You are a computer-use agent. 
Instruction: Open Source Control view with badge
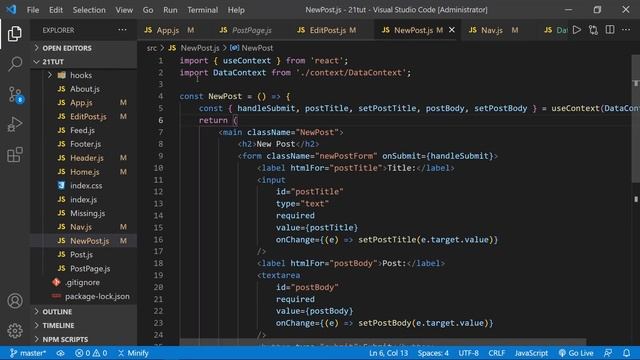pos(16,95)
